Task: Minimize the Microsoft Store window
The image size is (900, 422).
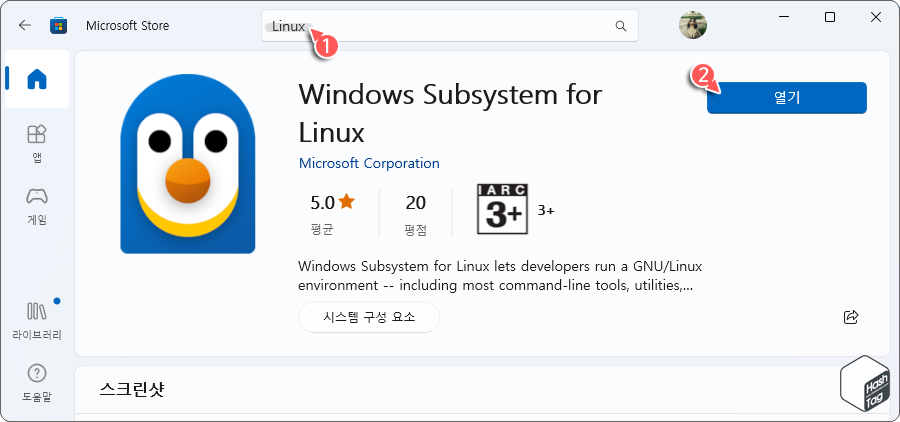Action: tap(784, 17)
